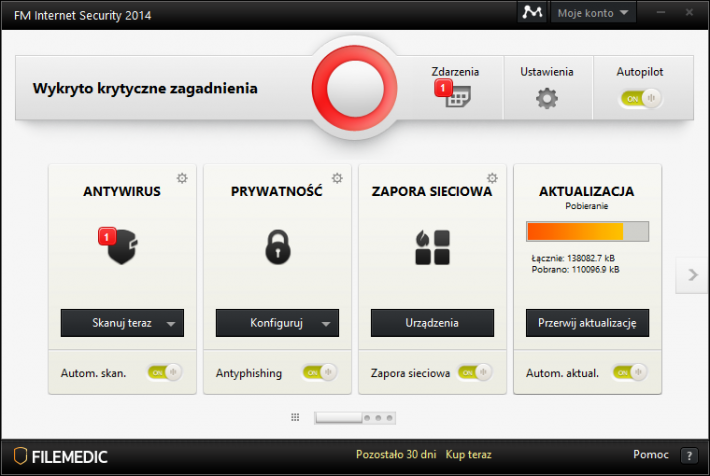This screenshot has height=476, width=710.
Task: Open the Moje konto dropdown
Action: [x=593, y=13]
